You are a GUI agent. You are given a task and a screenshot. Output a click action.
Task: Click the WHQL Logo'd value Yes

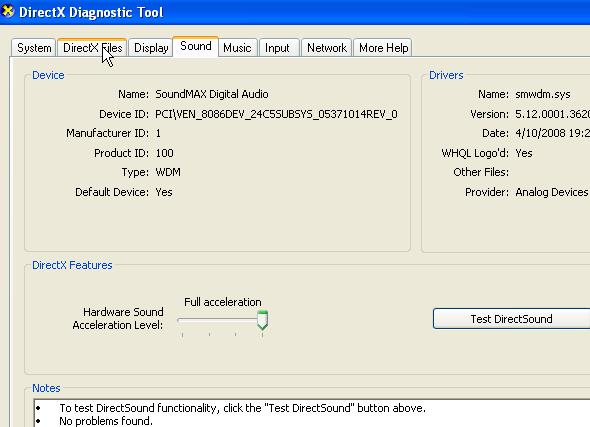pyautogui.click(x=524, y=153)
